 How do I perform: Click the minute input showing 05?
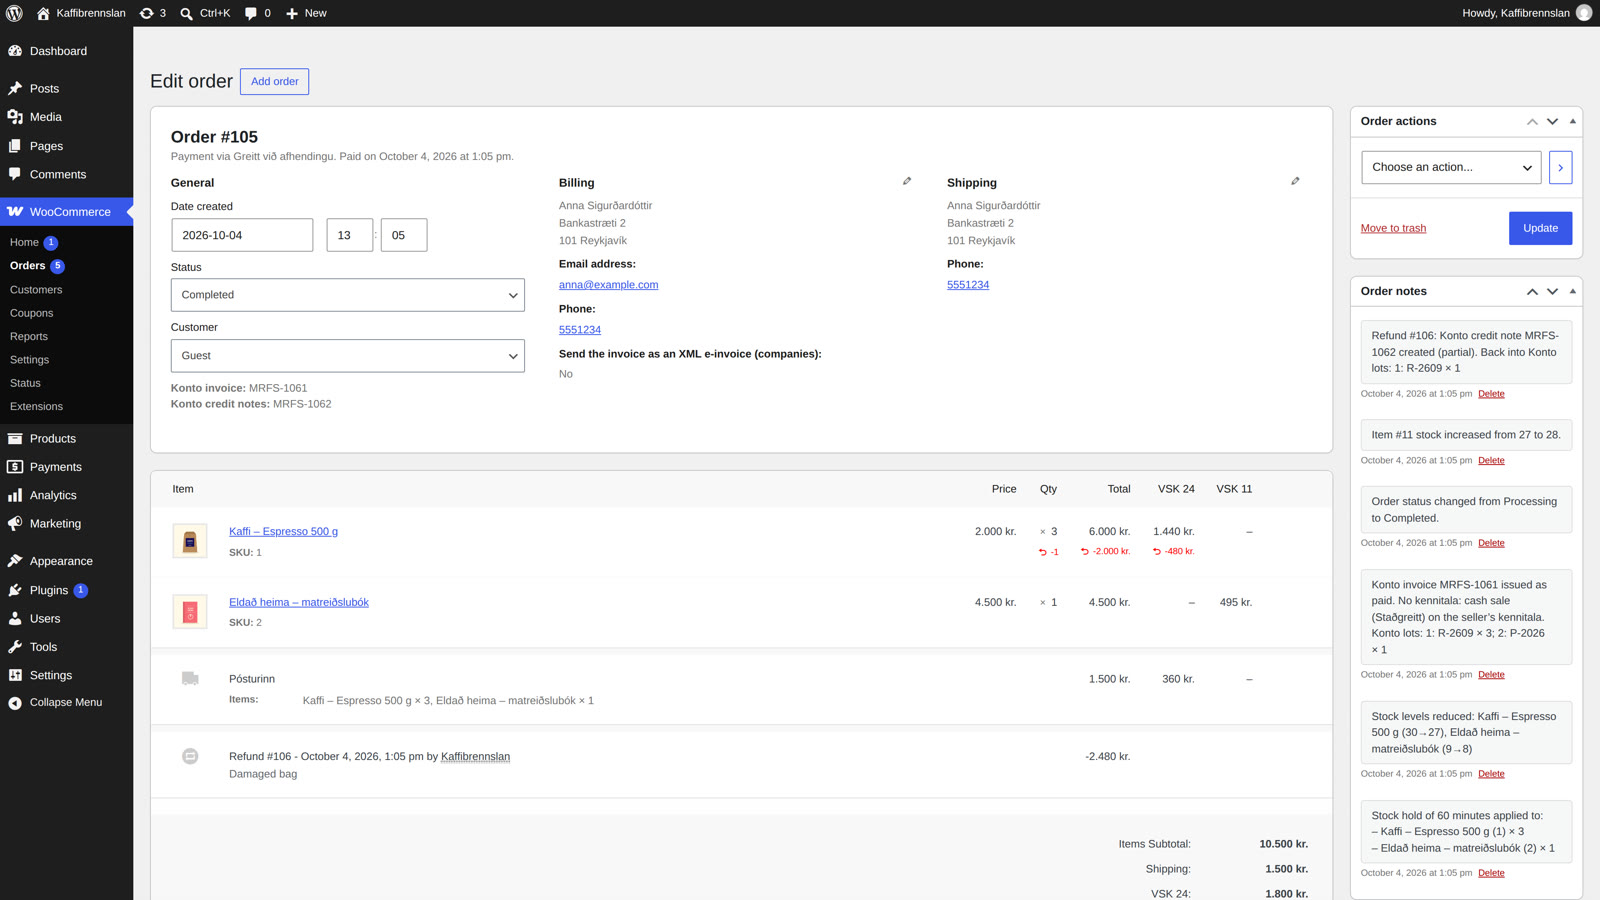tap(404, 235)
